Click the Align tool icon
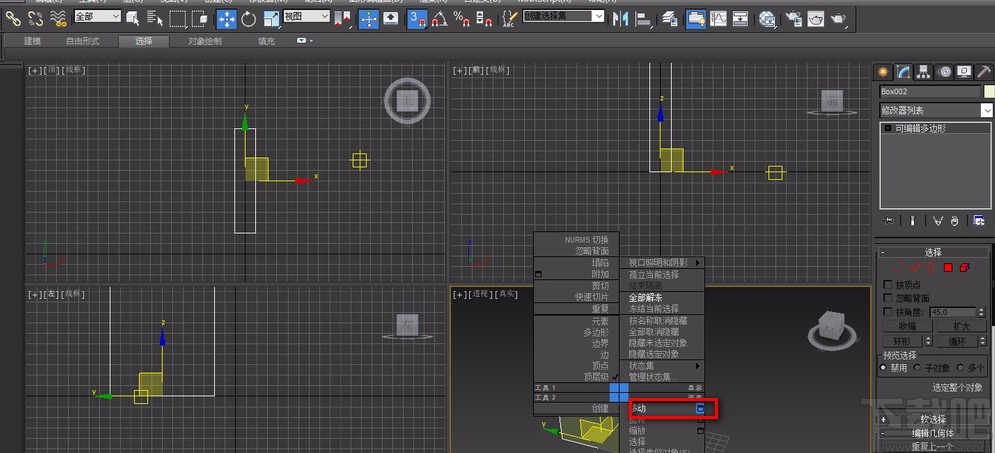Screen dimensions: 995x453 click(643, 20)
